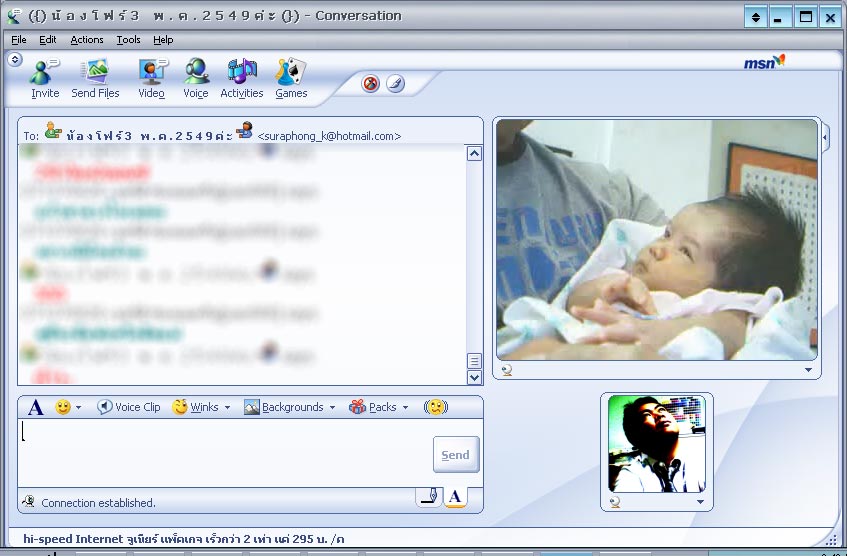Open the Actions menu

pos(87,40)
